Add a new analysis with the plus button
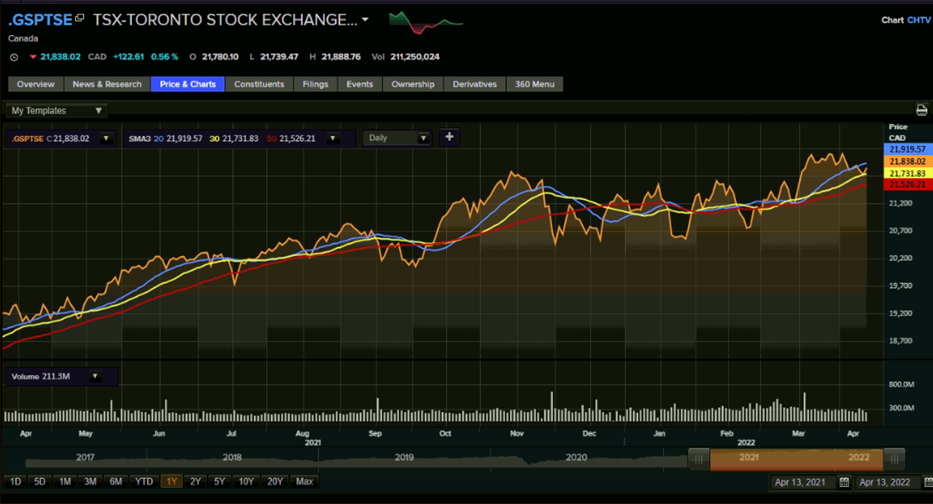This screenshot has height=504, width=933. pos(449,137)
